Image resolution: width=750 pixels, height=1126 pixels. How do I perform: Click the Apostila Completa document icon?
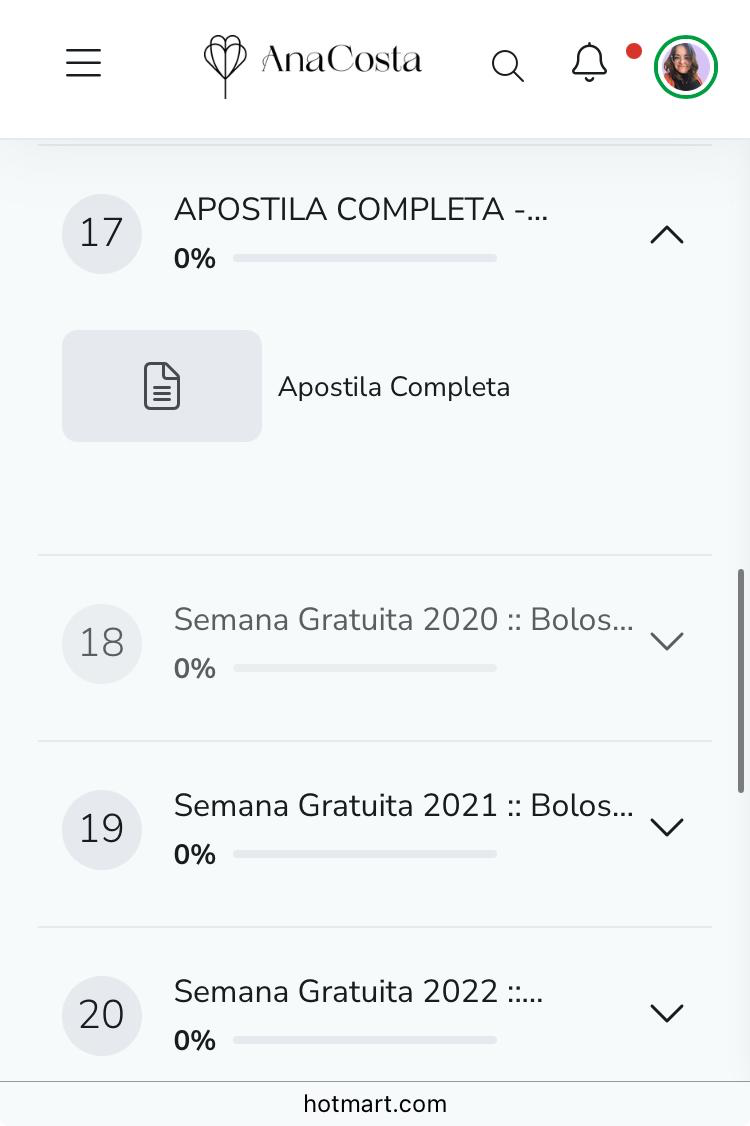point(162,386)
